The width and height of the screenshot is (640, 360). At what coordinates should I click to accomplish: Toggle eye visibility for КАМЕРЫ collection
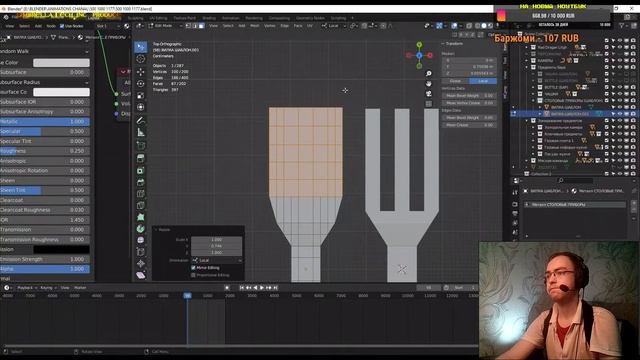620,60
